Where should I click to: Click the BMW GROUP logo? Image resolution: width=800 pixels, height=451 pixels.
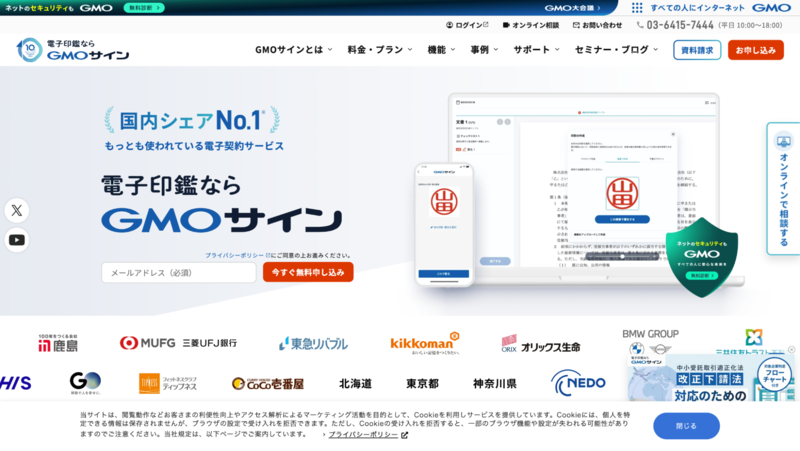tap(650, 342)
